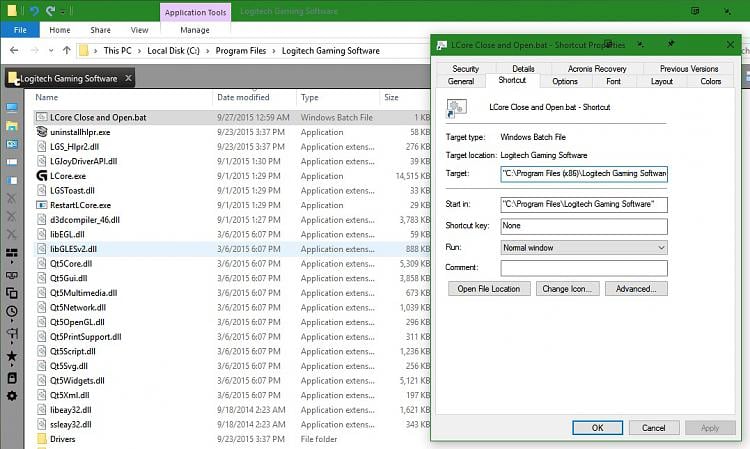750x449 pixels.
Task: Switch to the Layout tab
Action: point(662,81)
